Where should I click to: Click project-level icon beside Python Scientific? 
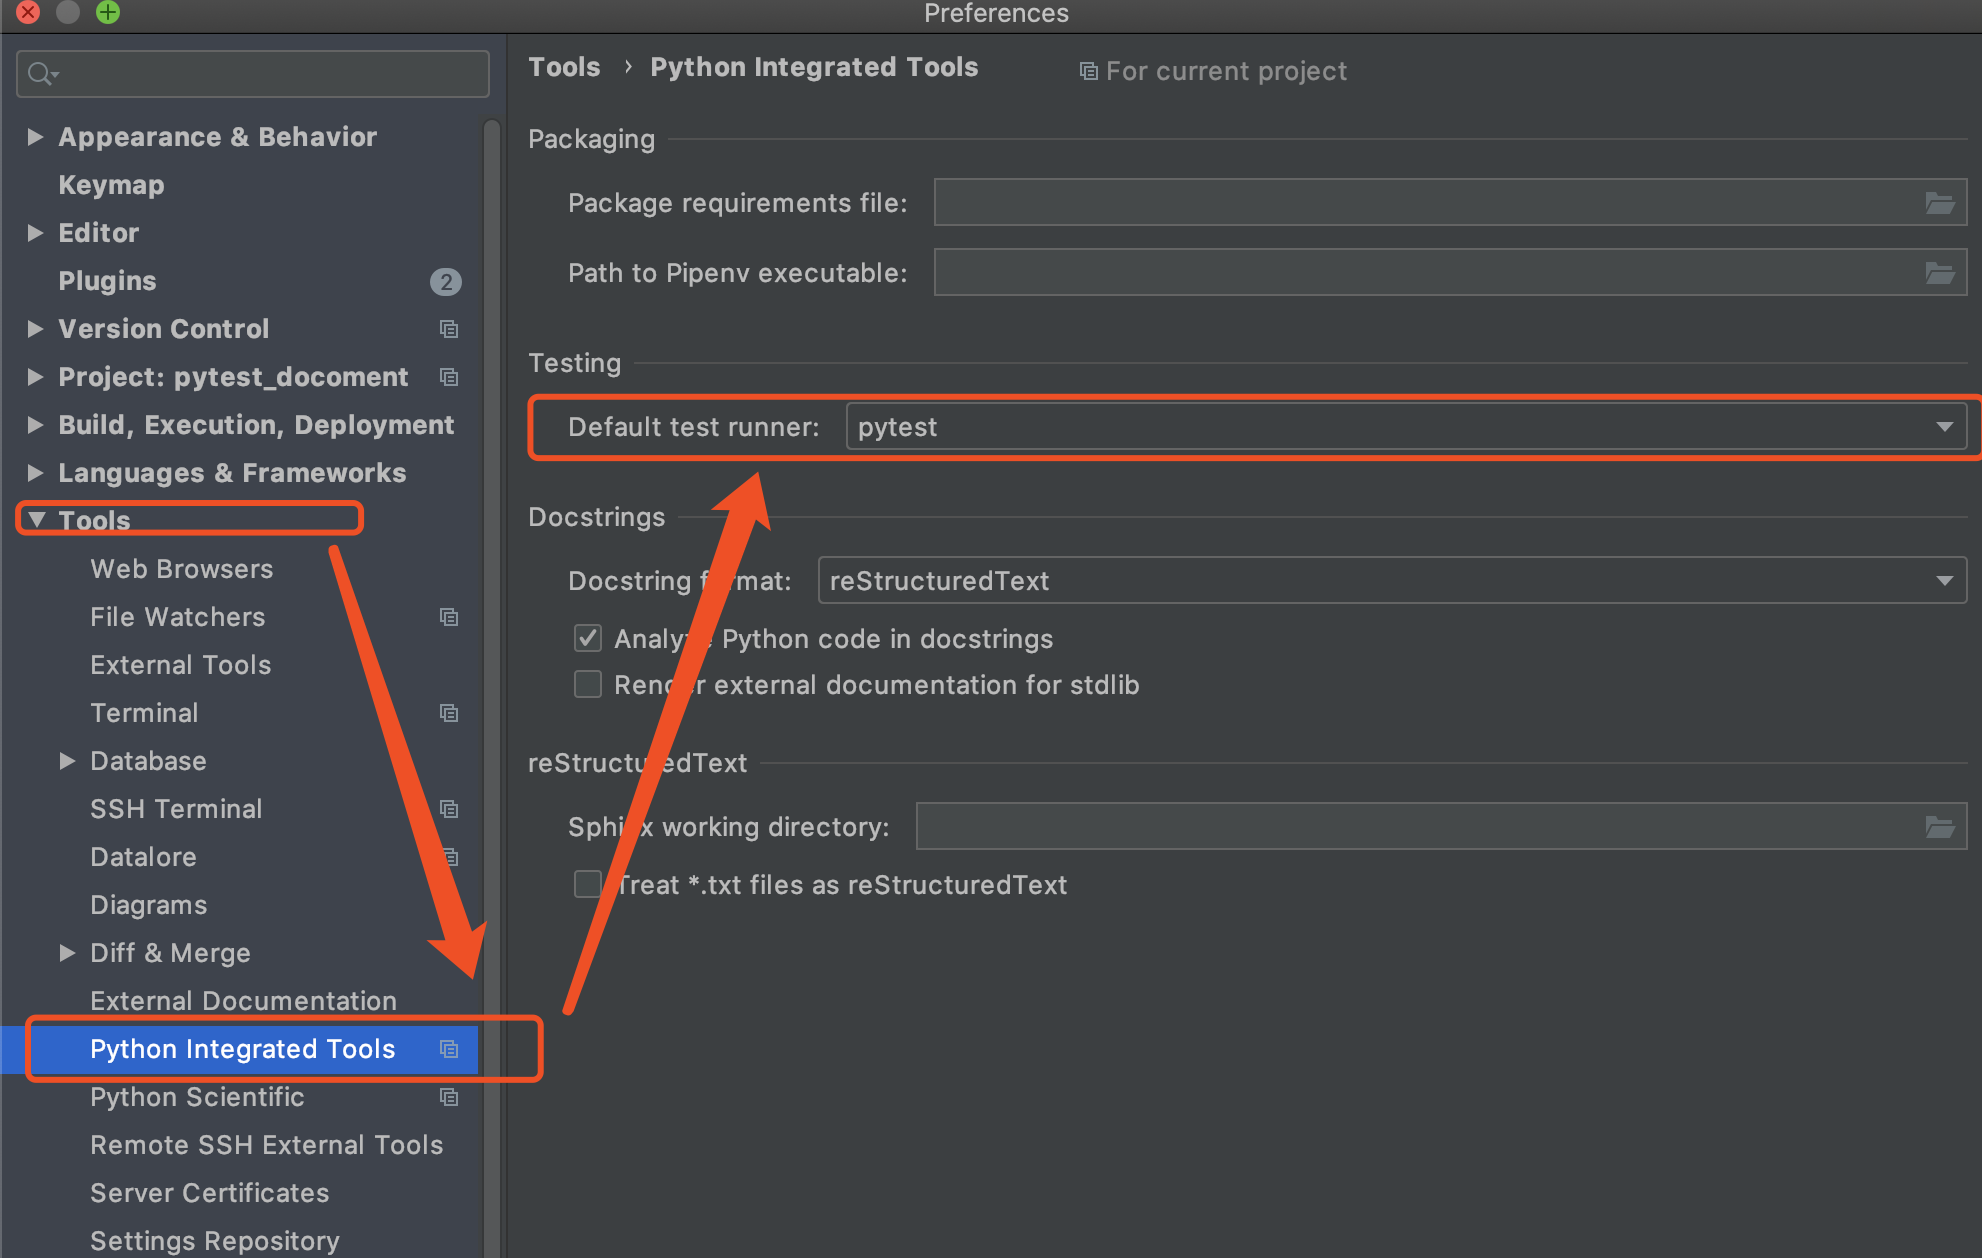tap(449, 1097)
